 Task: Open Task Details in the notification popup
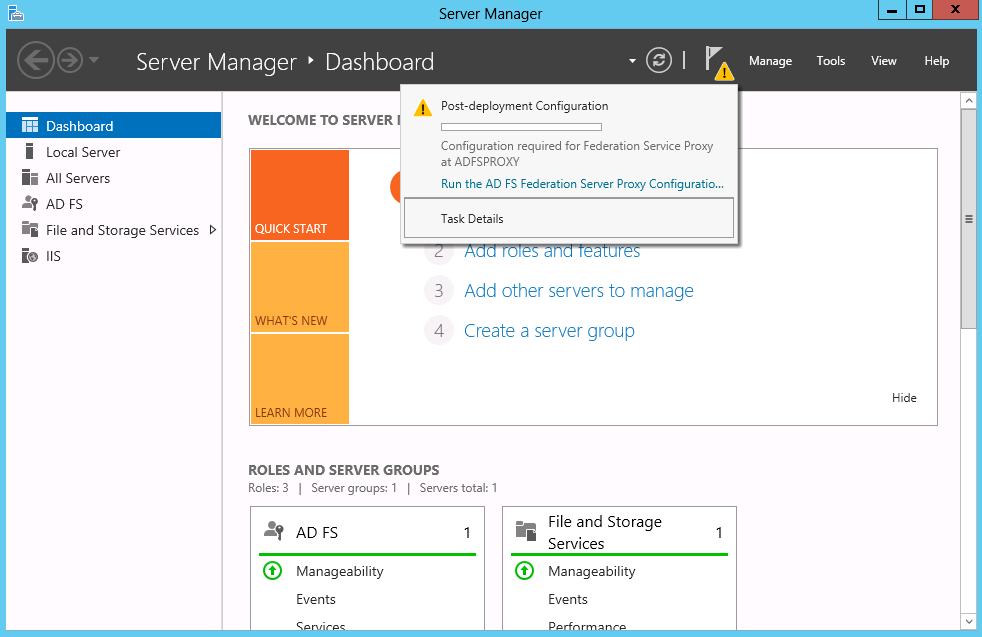click(569, 218)
